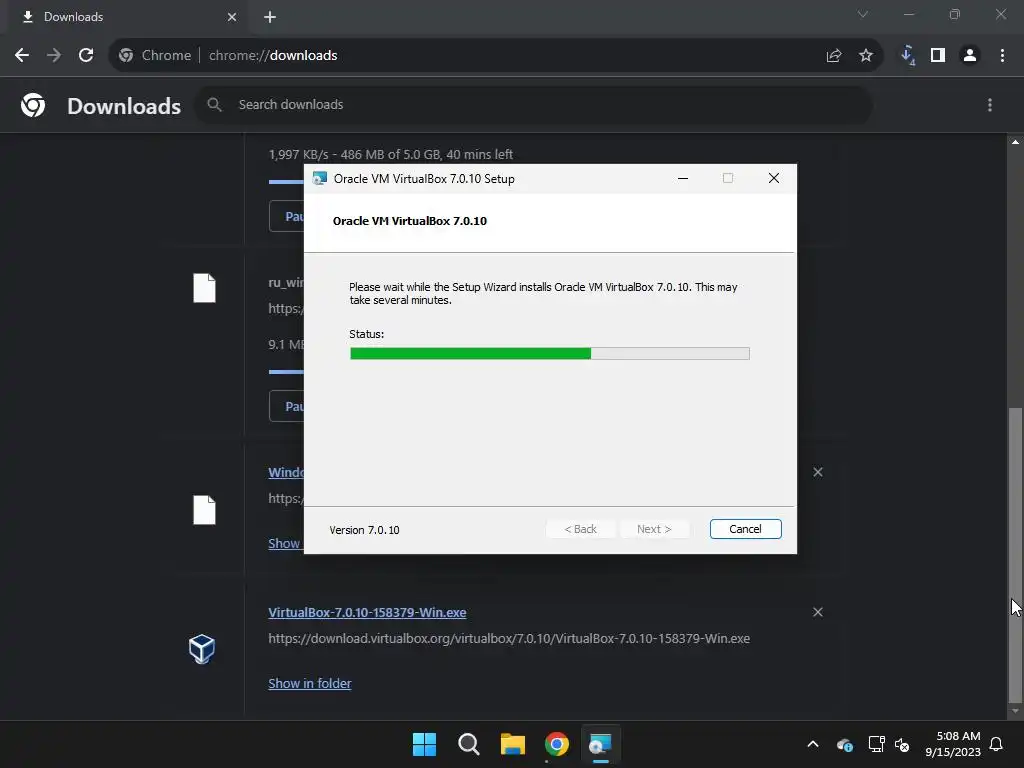1024x768 pixels.
Task: Open VirtualBox-7.0.10-158379-Win.exe link
Action: 367,613
